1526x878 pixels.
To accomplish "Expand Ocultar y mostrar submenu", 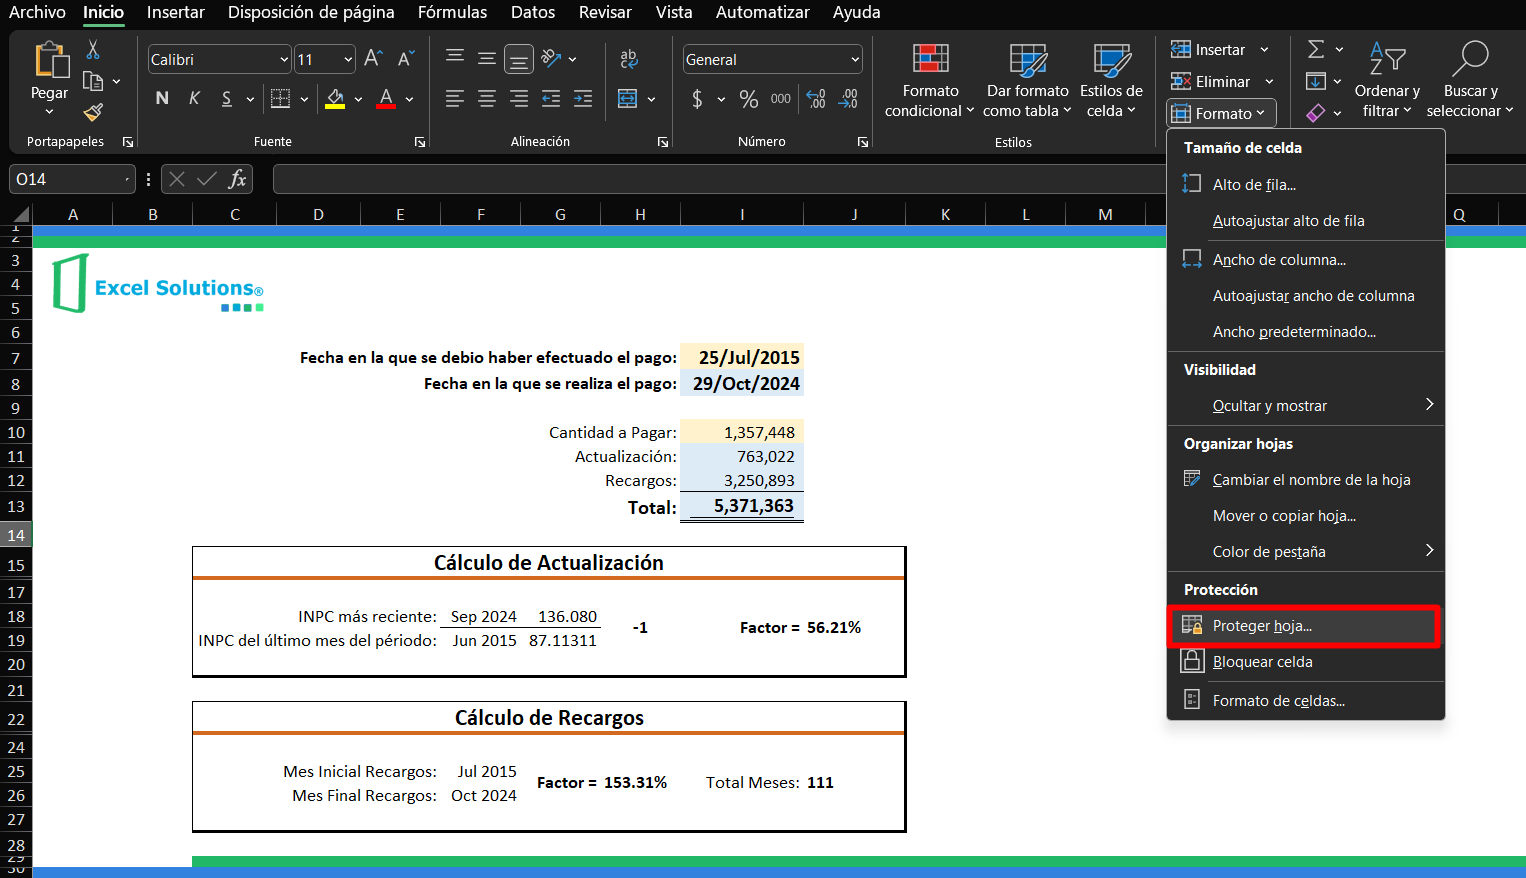I will click(1306, 406).
